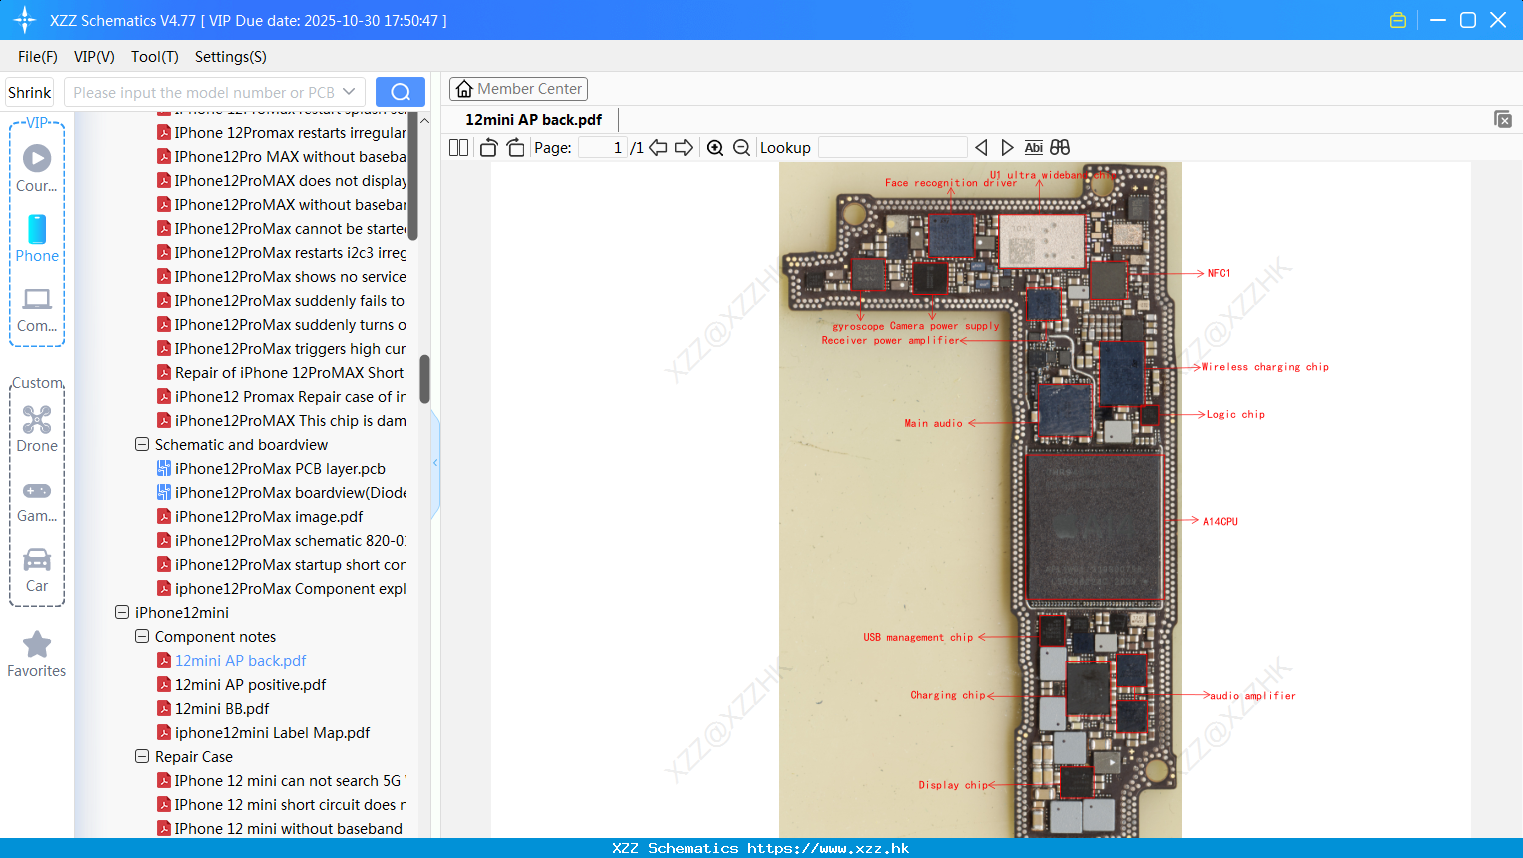The image size is (1523, 858).
Task: Click the blue search button
Action: pos(400,92)
